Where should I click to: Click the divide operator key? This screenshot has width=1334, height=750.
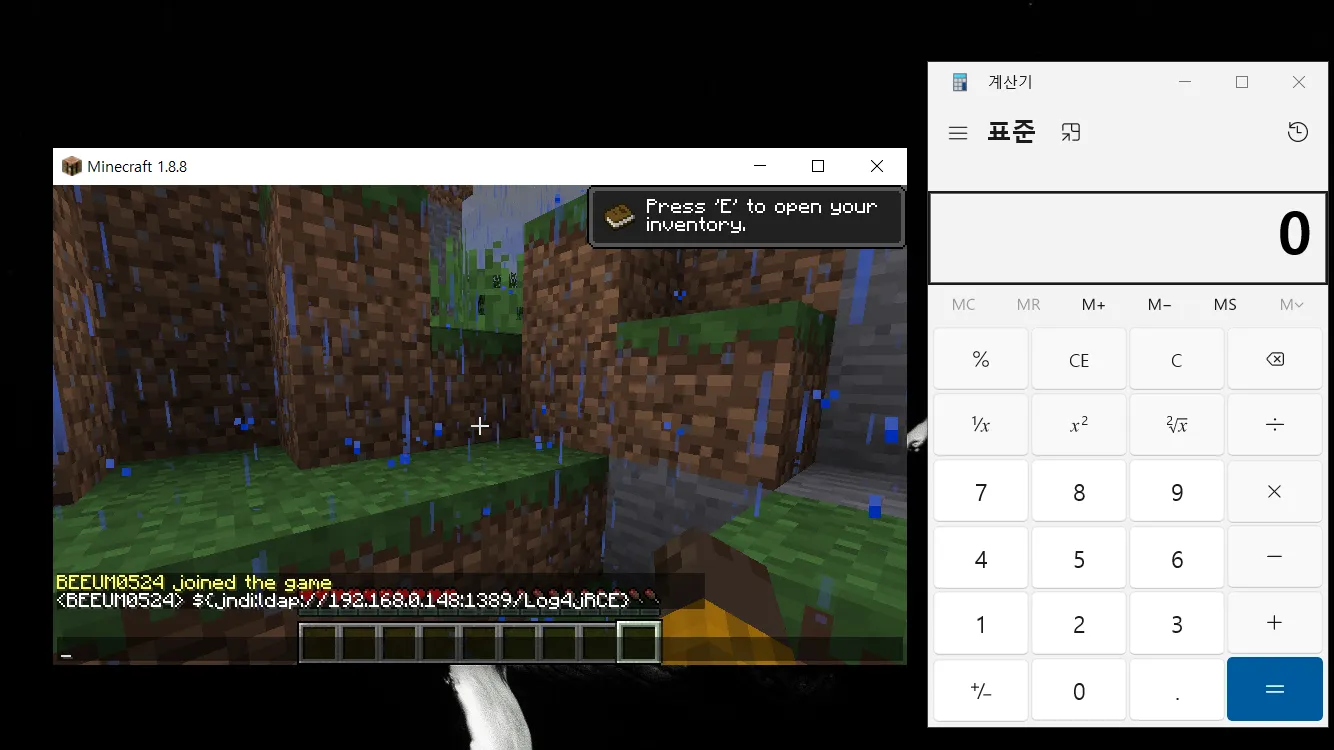coord(1275,425)
